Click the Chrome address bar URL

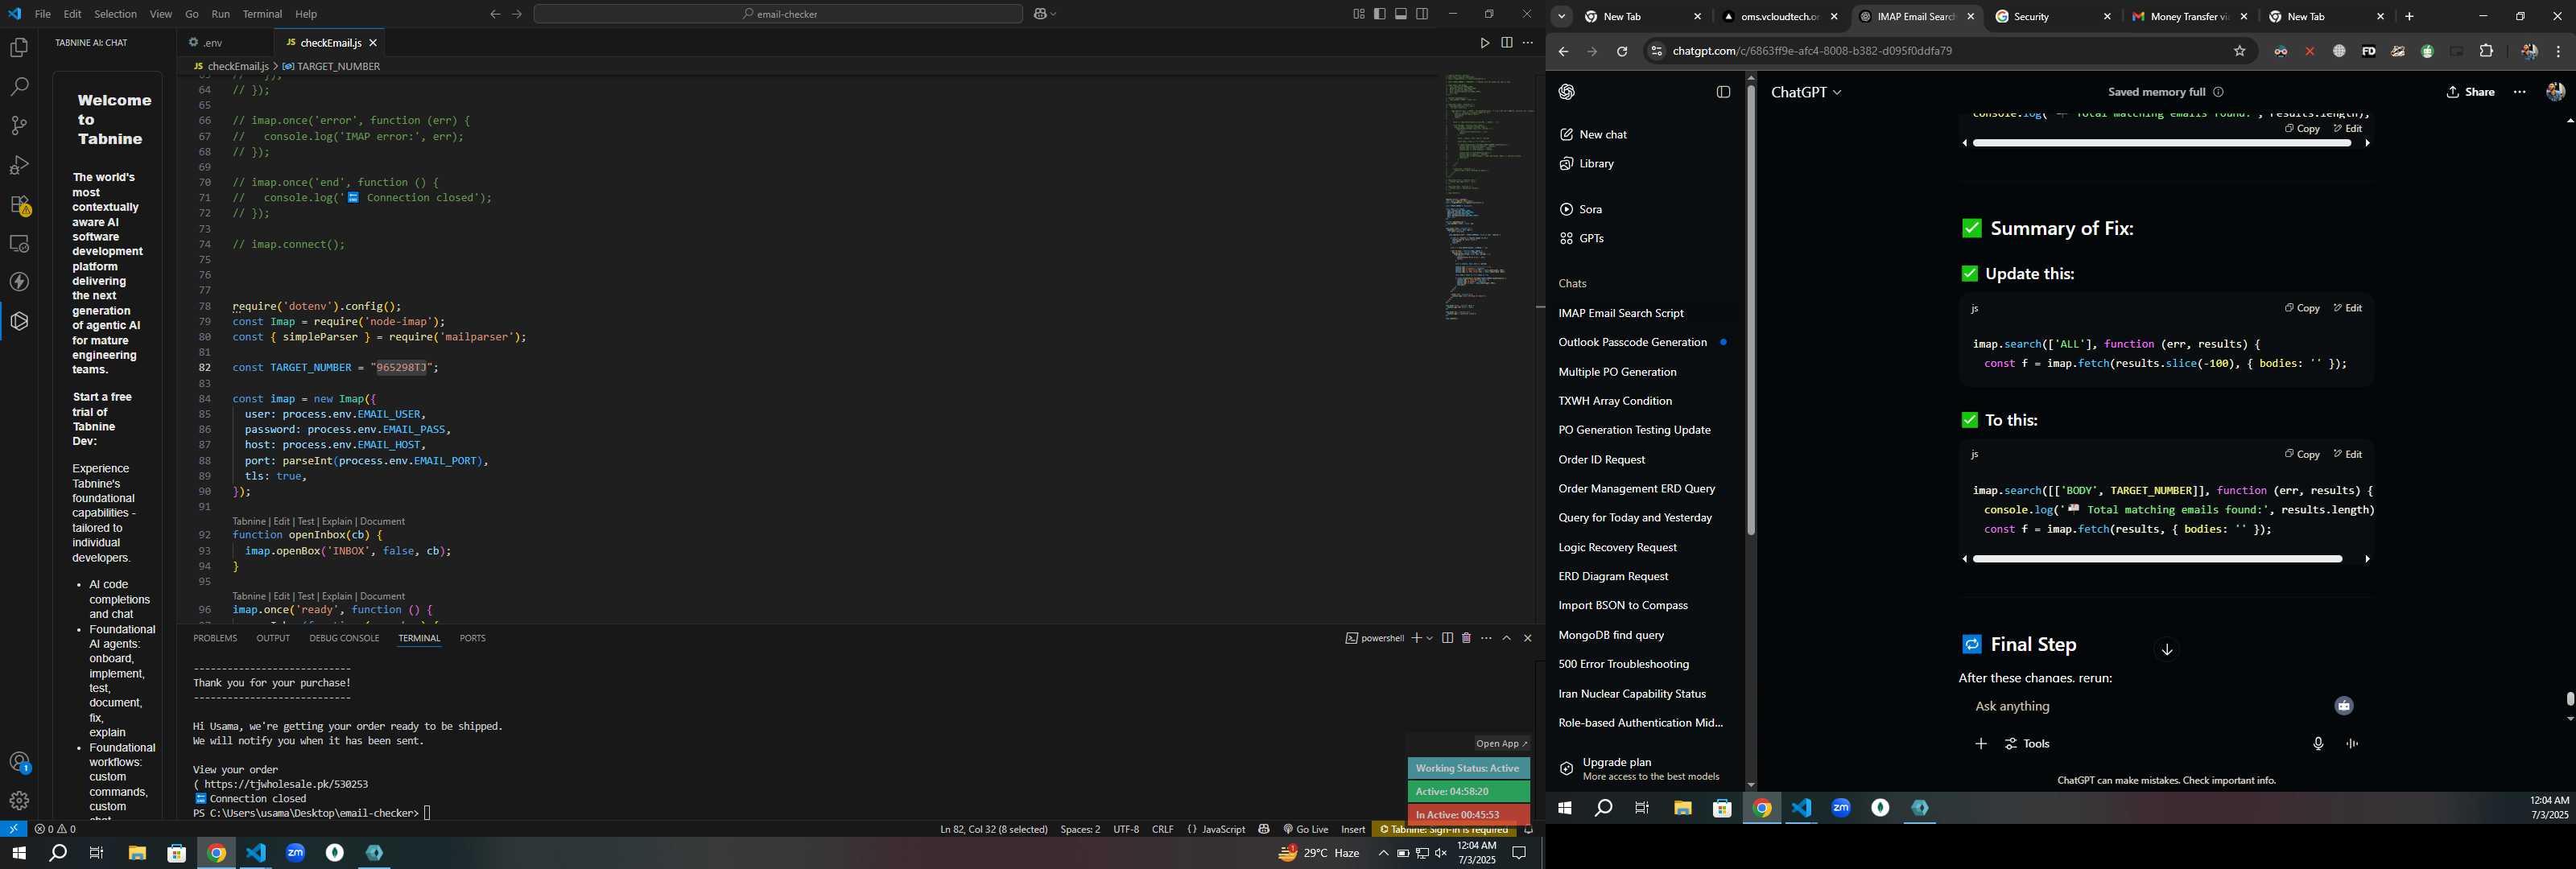pyautogui.click(x=1812, y=52)
